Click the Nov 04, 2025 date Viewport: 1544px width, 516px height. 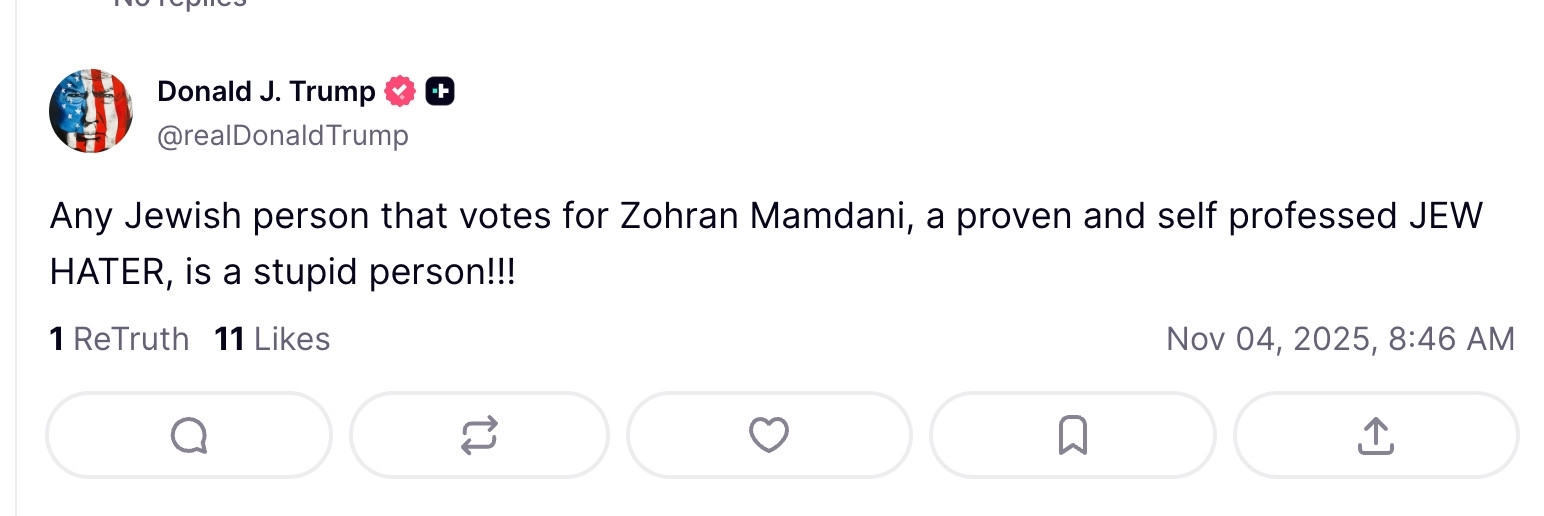pos(1267,339)
